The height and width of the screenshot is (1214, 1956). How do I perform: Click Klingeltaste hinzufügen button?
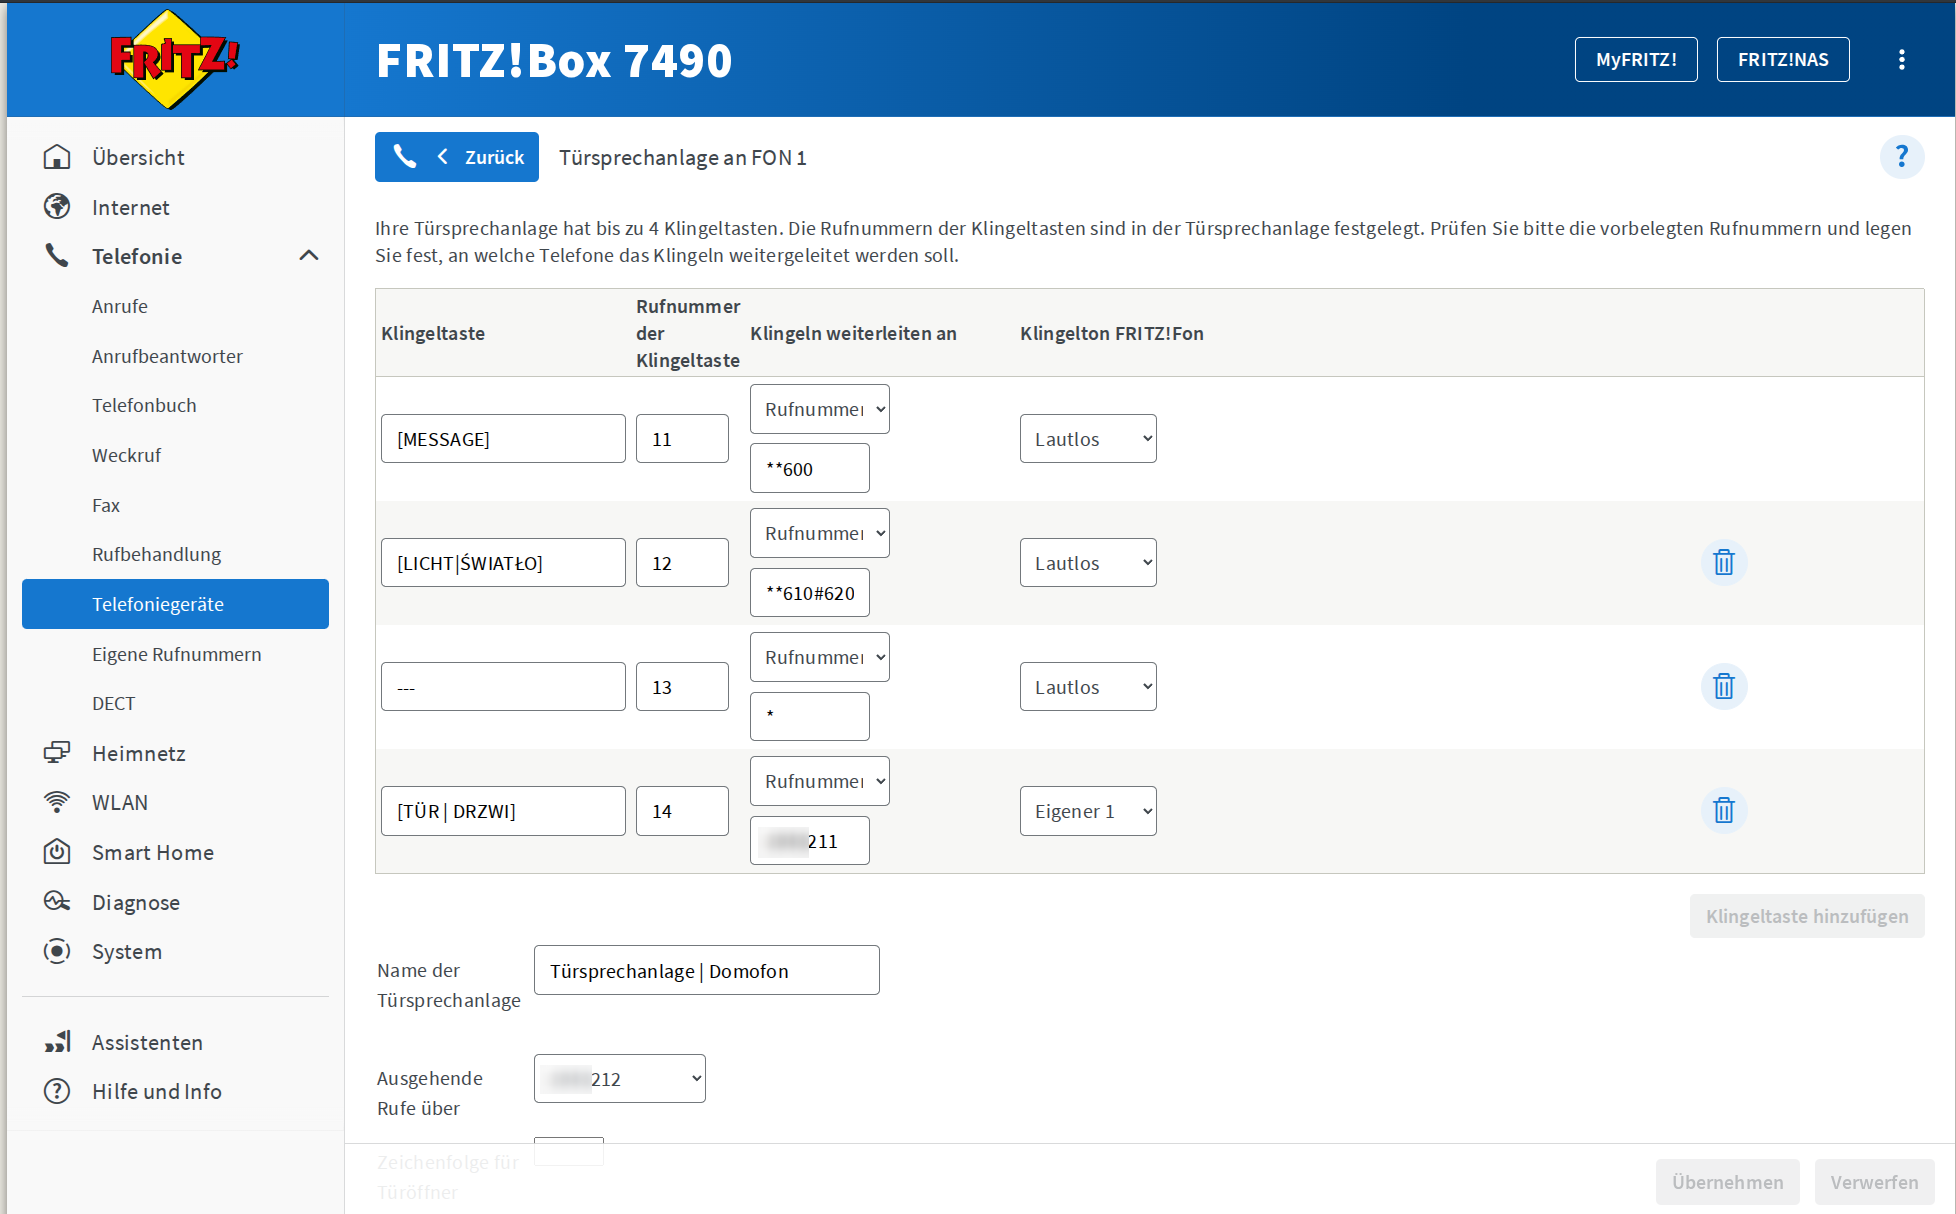pyautogui.click(x=1807, y=916)
